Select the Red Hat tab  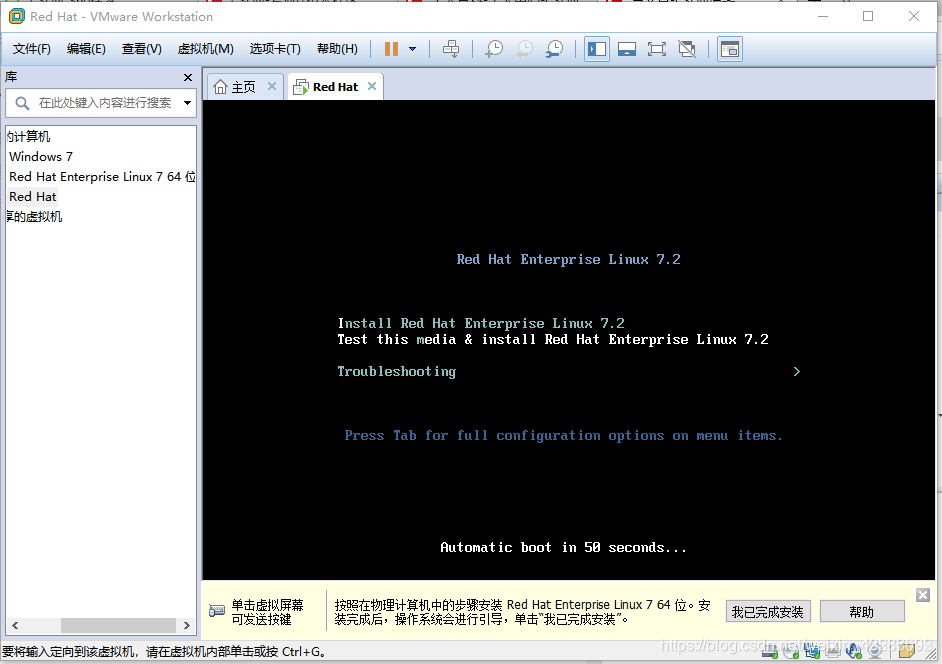coord(335,87)
